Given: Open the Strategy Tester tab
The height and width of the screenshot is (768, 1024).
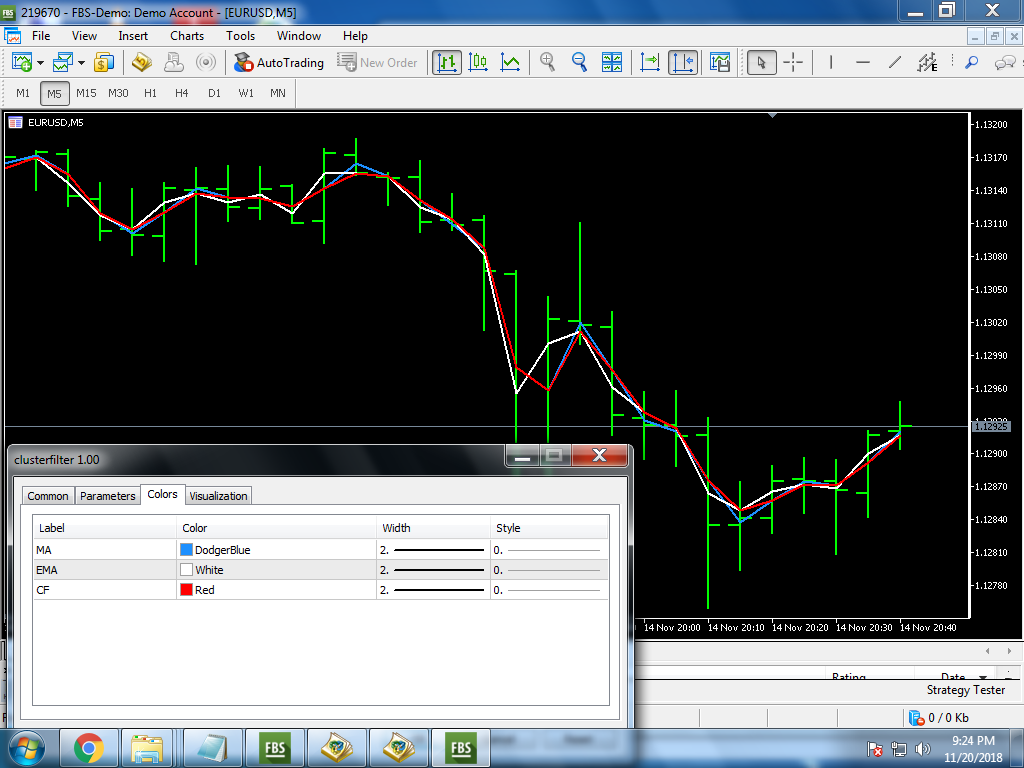Looking at the screenshot, I should coord(965,690).
